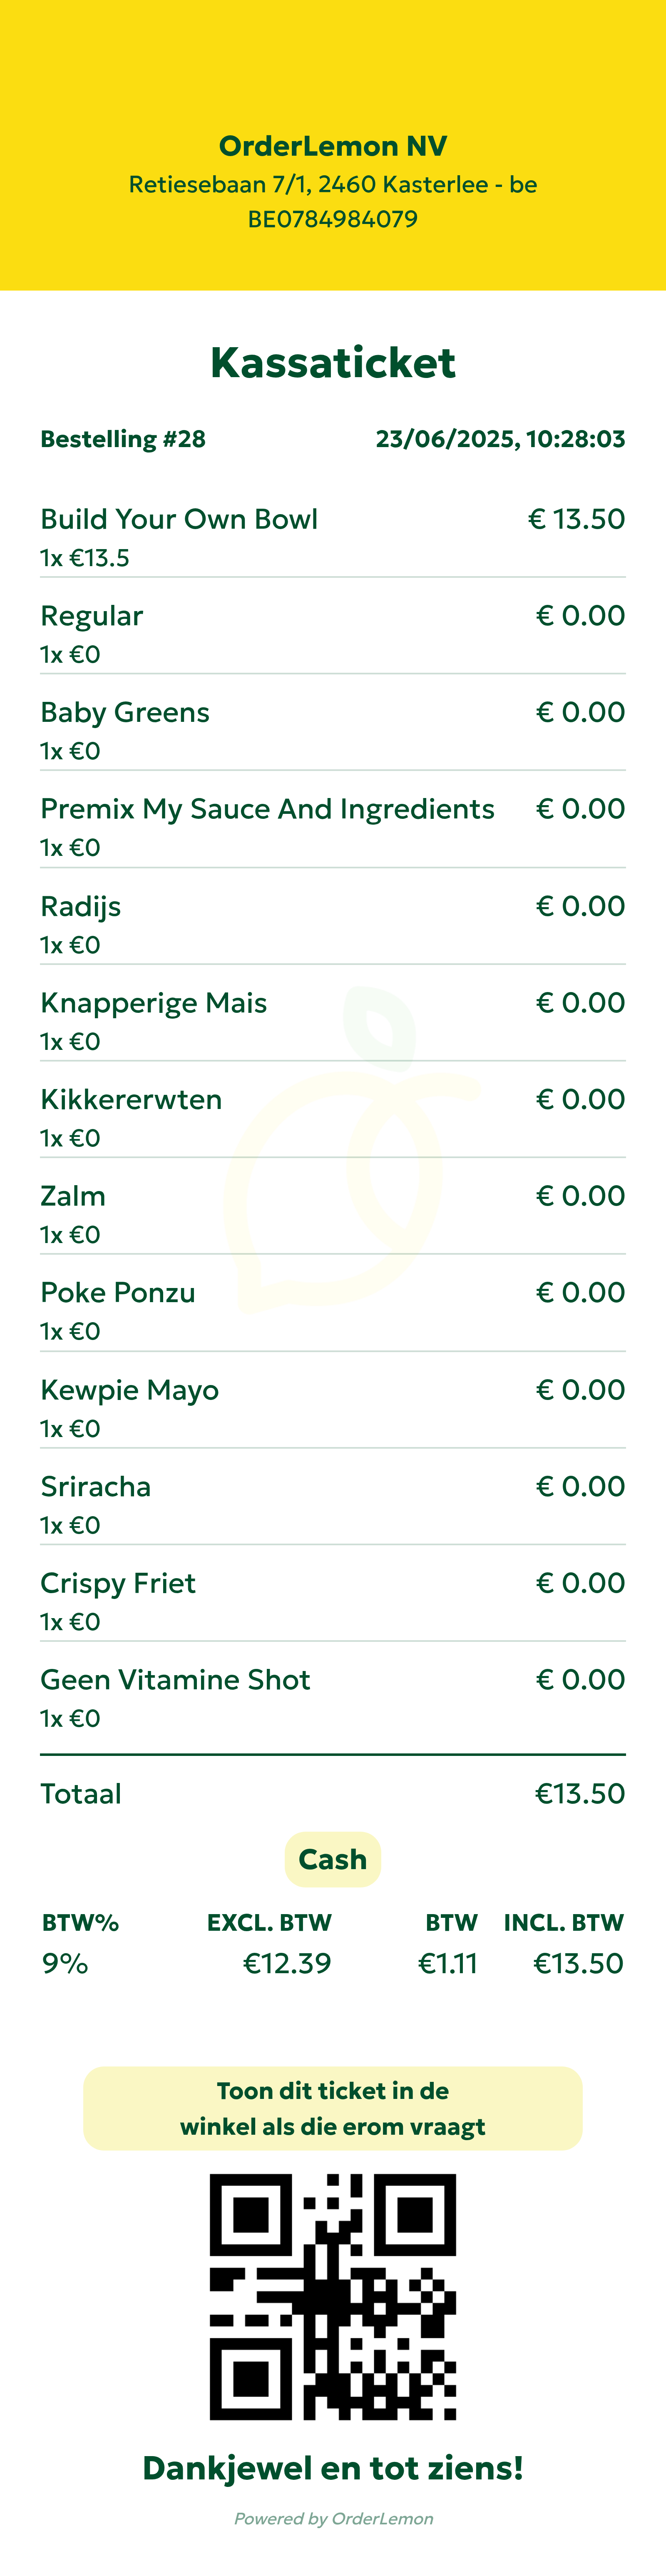Click the Totaal amount €13.50
This screenshot has width=666, height=2576.
(x=579, y=1793)
